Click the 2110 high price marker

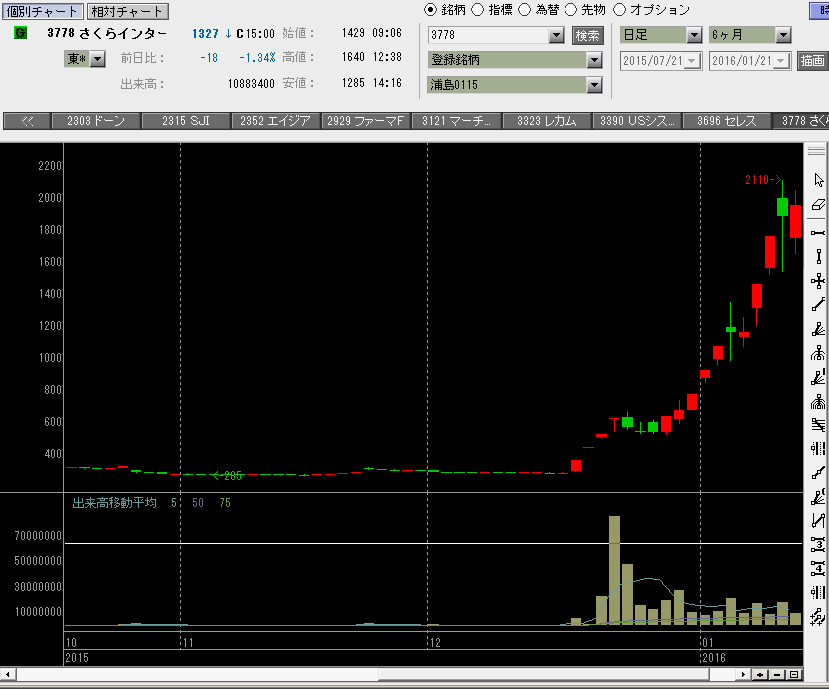point(763,180)
